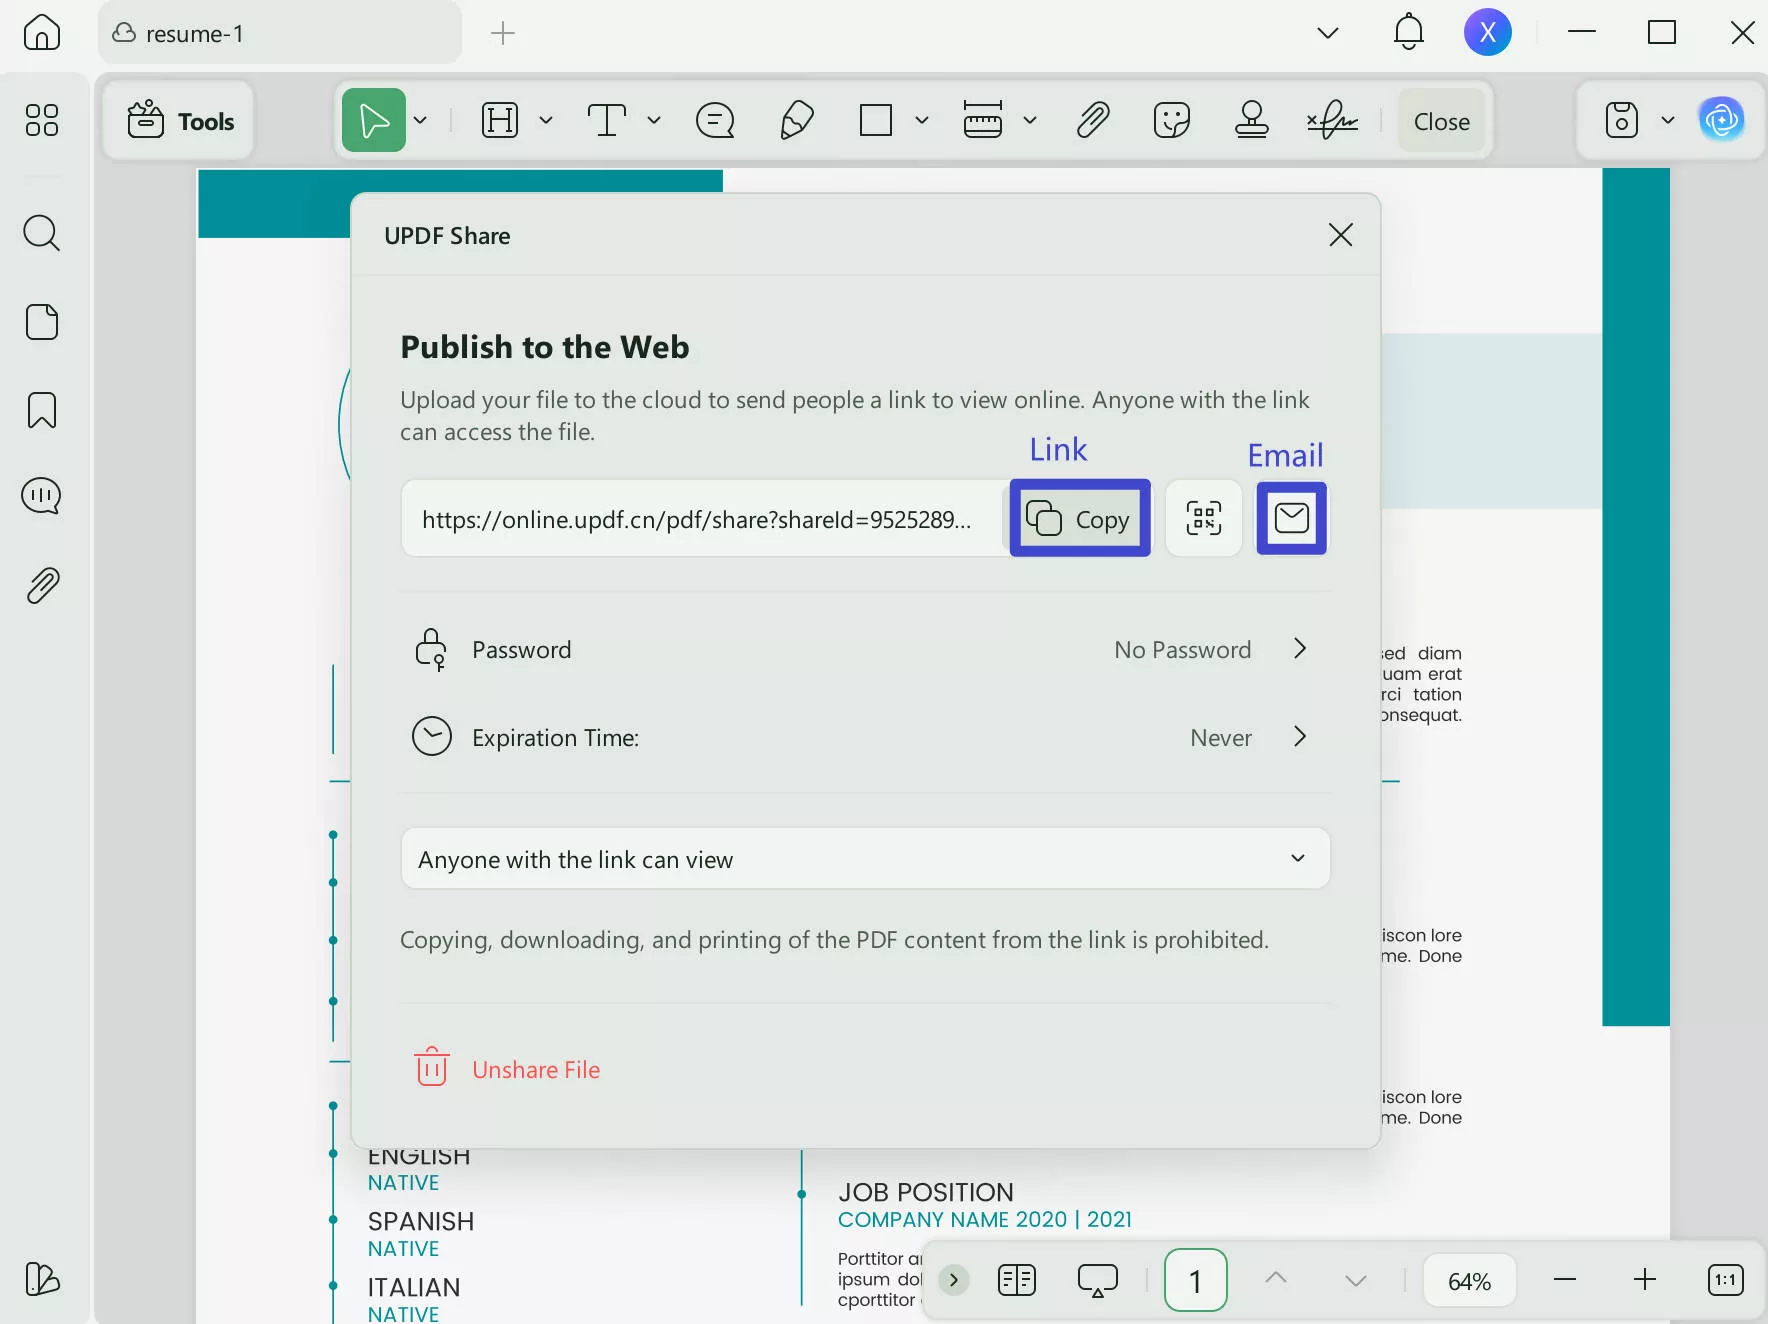Expand measure tool options arrow
Viewport: 1768px width, 1324px height.
point(1030,121)
